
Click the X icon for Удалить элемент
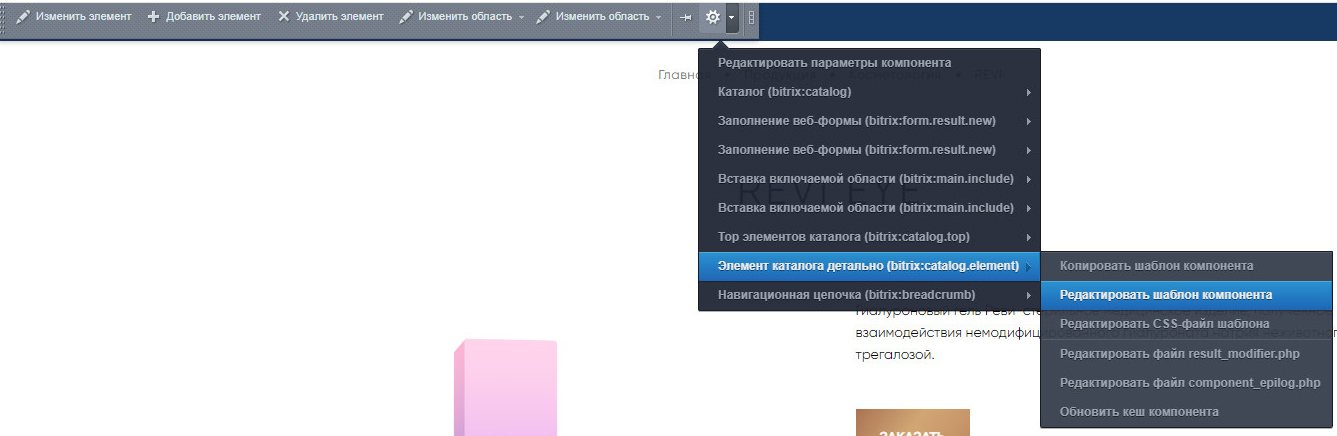(x=284, y=17)
